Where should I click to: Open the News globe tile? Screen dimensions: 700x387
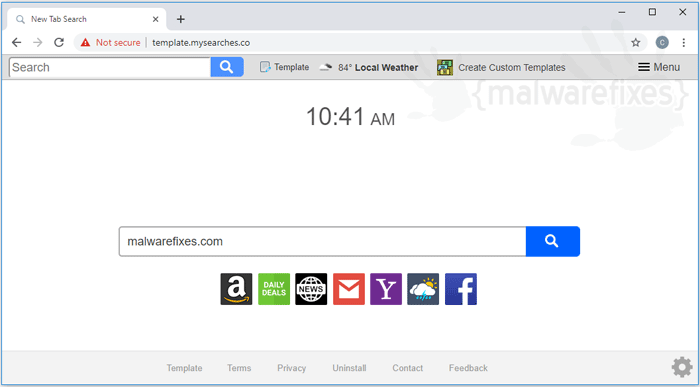coord(311,289)
